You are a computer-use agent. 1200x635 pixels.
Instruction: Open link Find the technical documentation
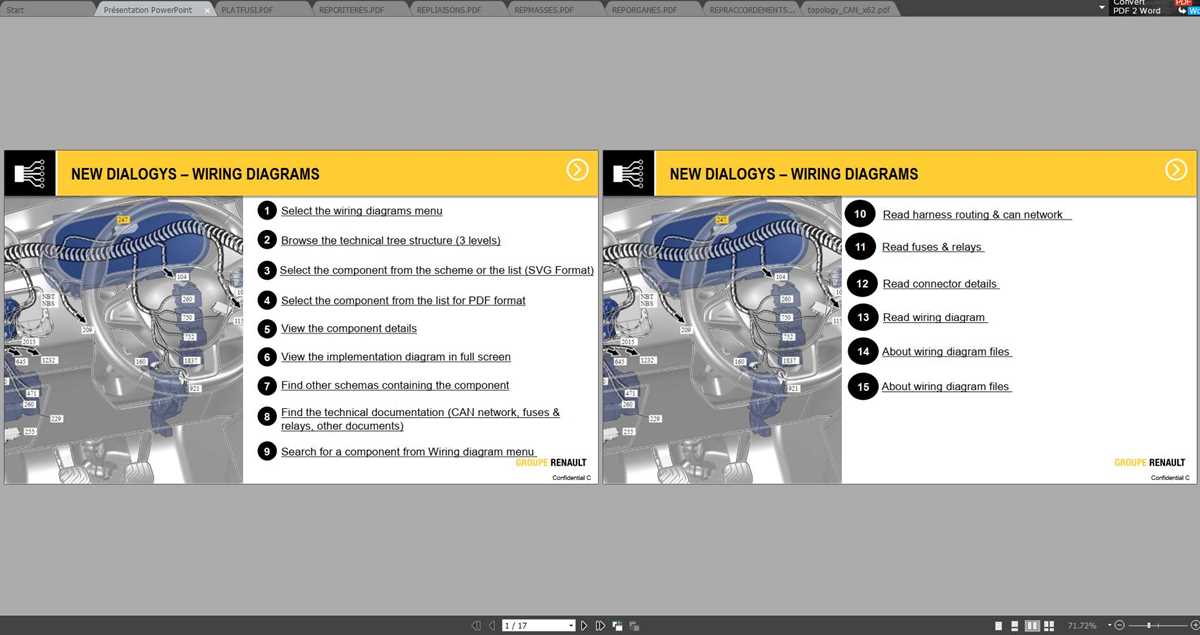420,419
